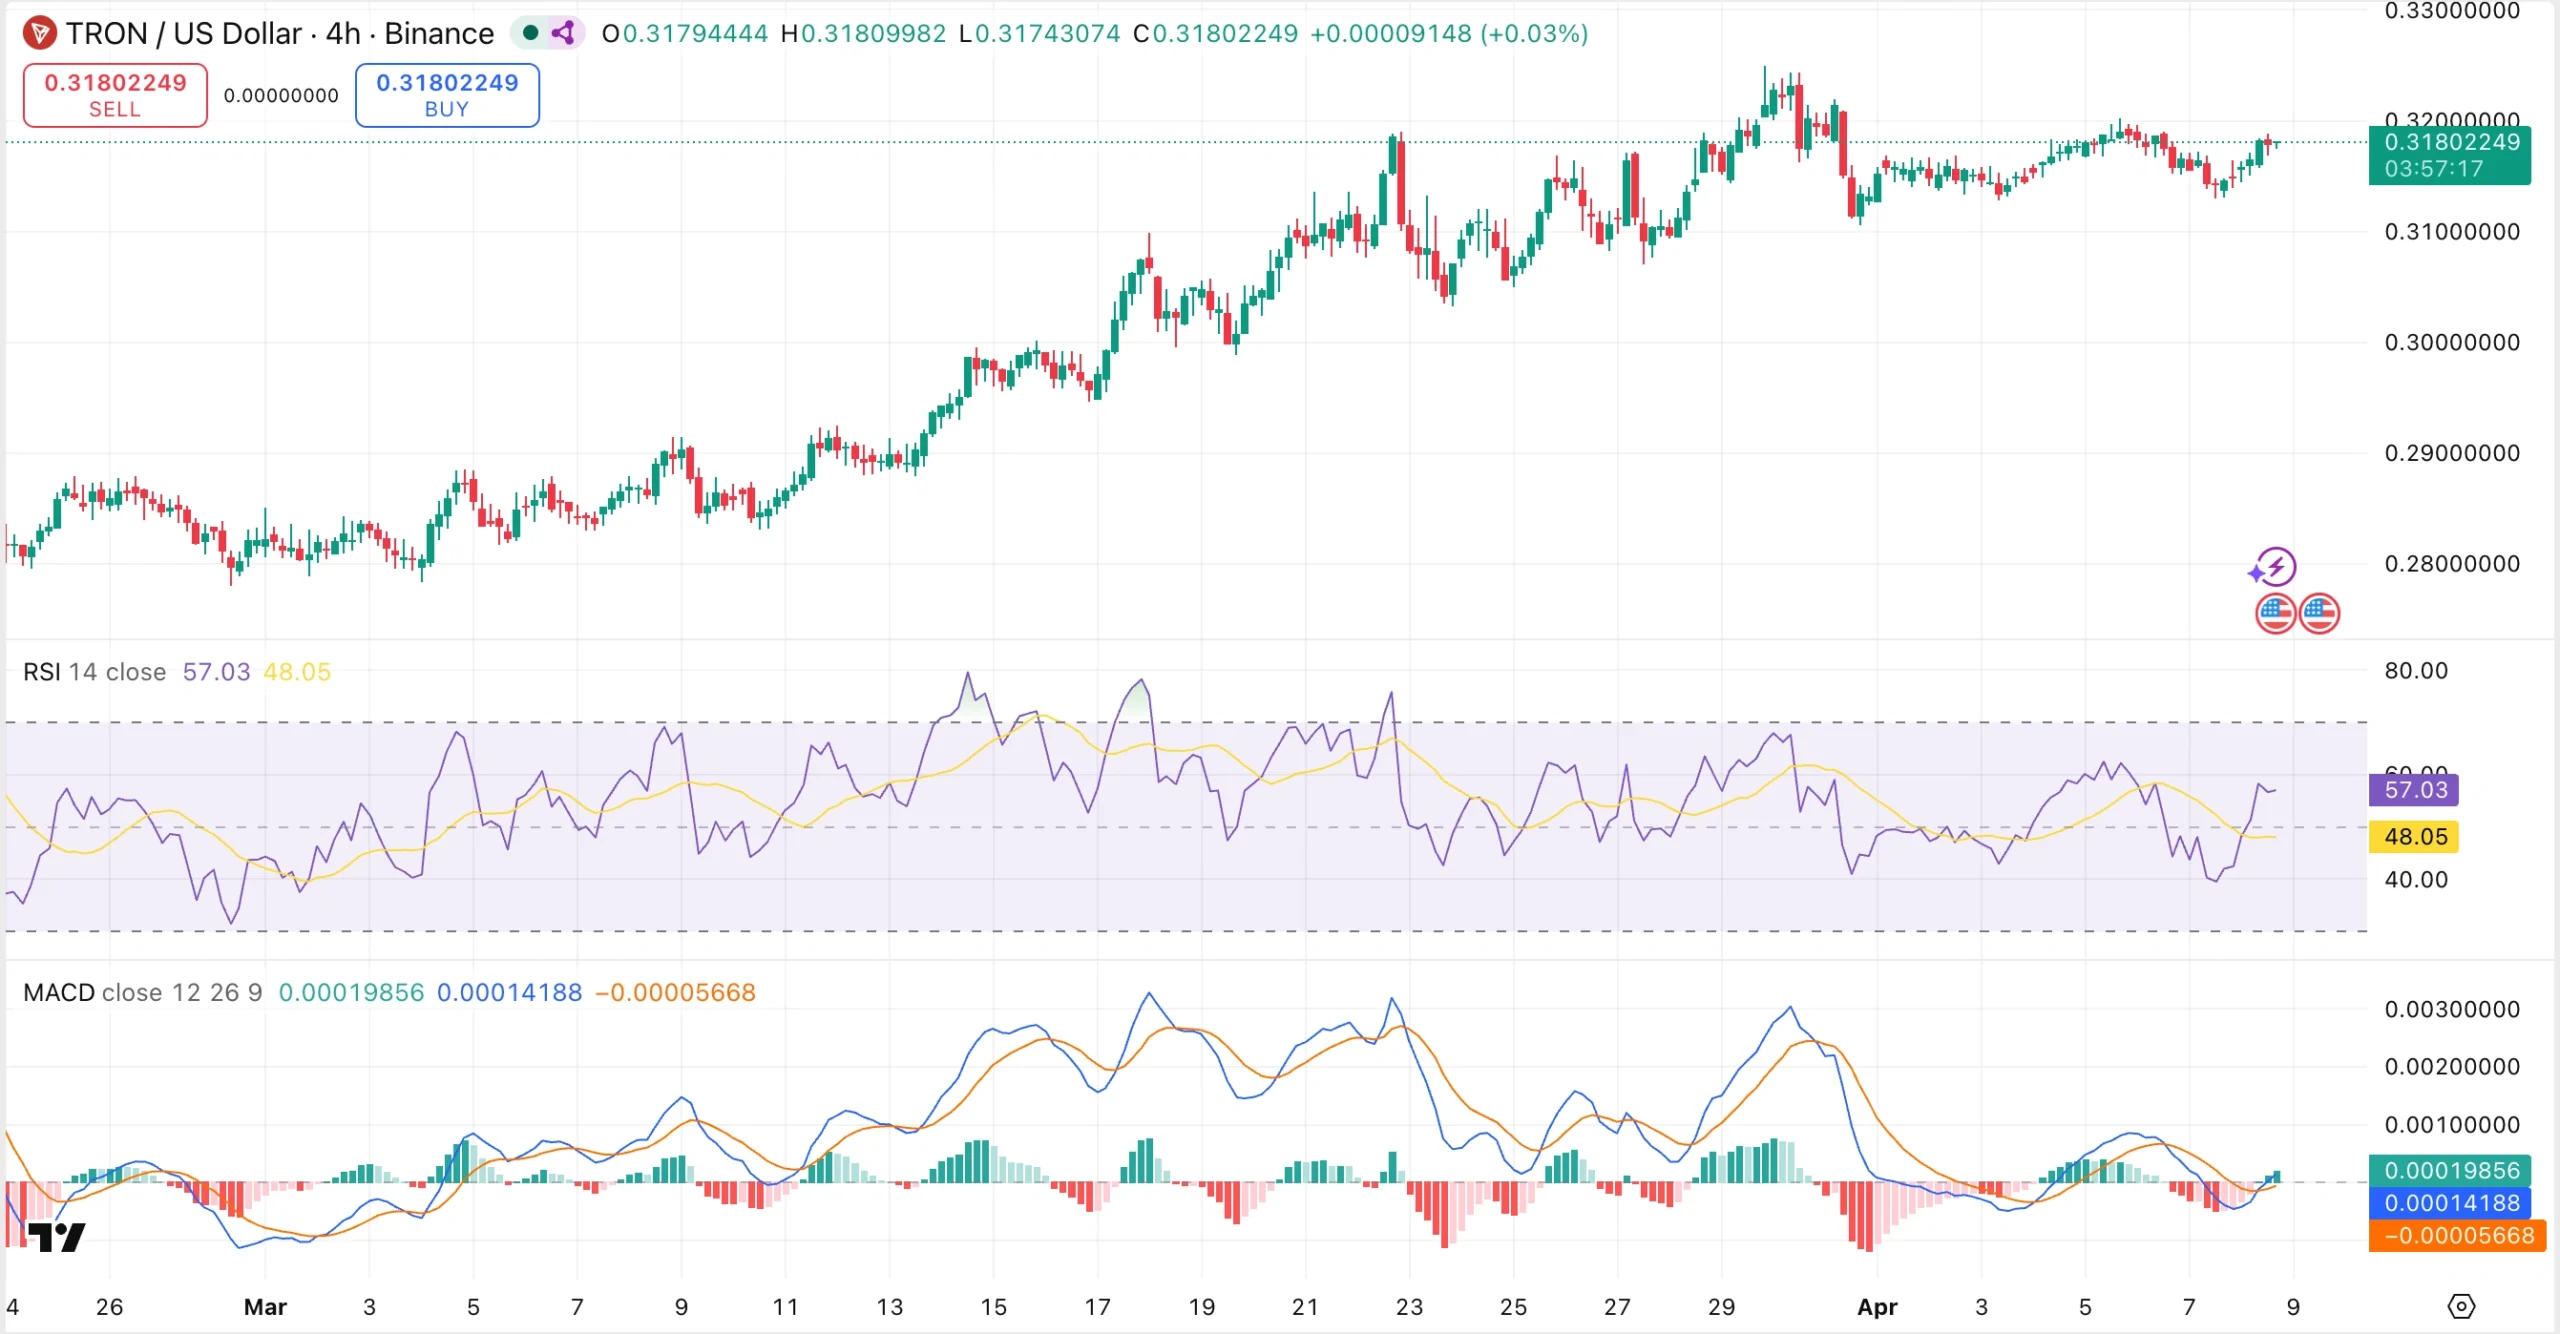Click the blue BUY 0.31802249 button
Viewport: 2560px width, 1334px height.
446,95
